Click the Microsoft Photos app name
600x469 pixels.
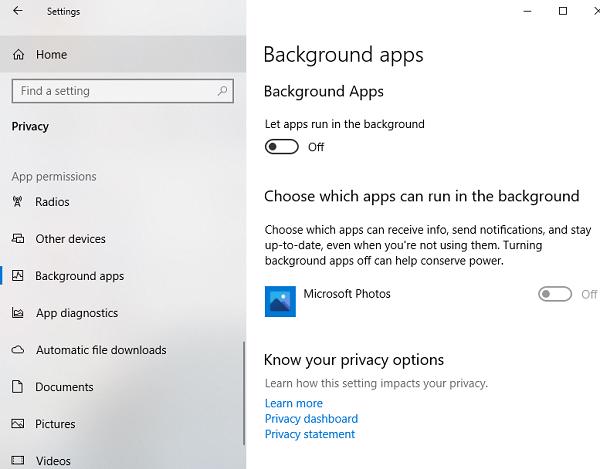pyautogui.click(x=347, y=294)
